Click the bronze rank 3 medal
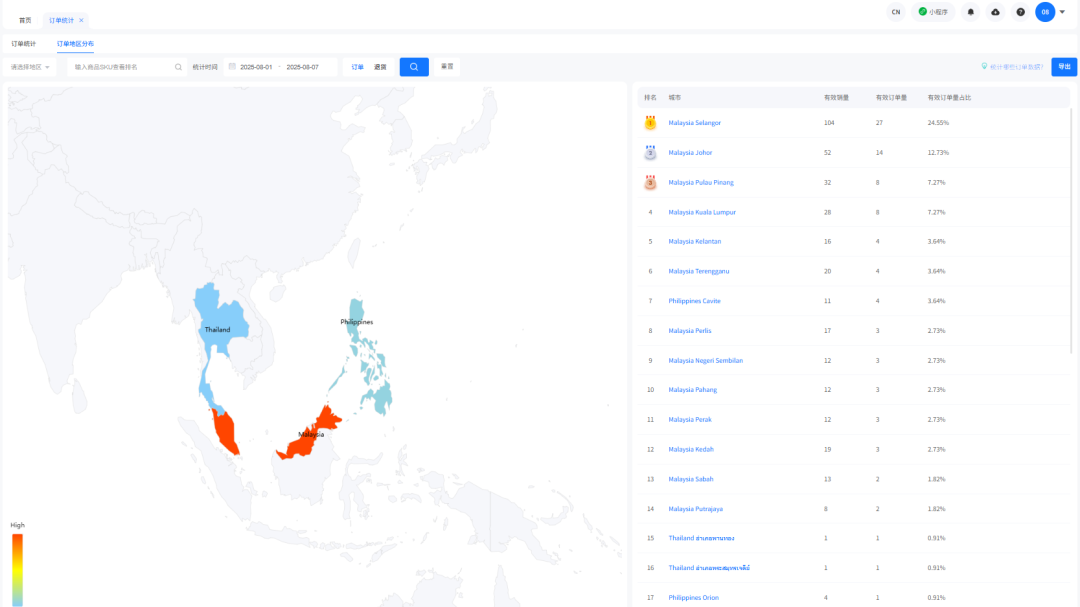This screenshot has height=607, width=1080. 650,183
